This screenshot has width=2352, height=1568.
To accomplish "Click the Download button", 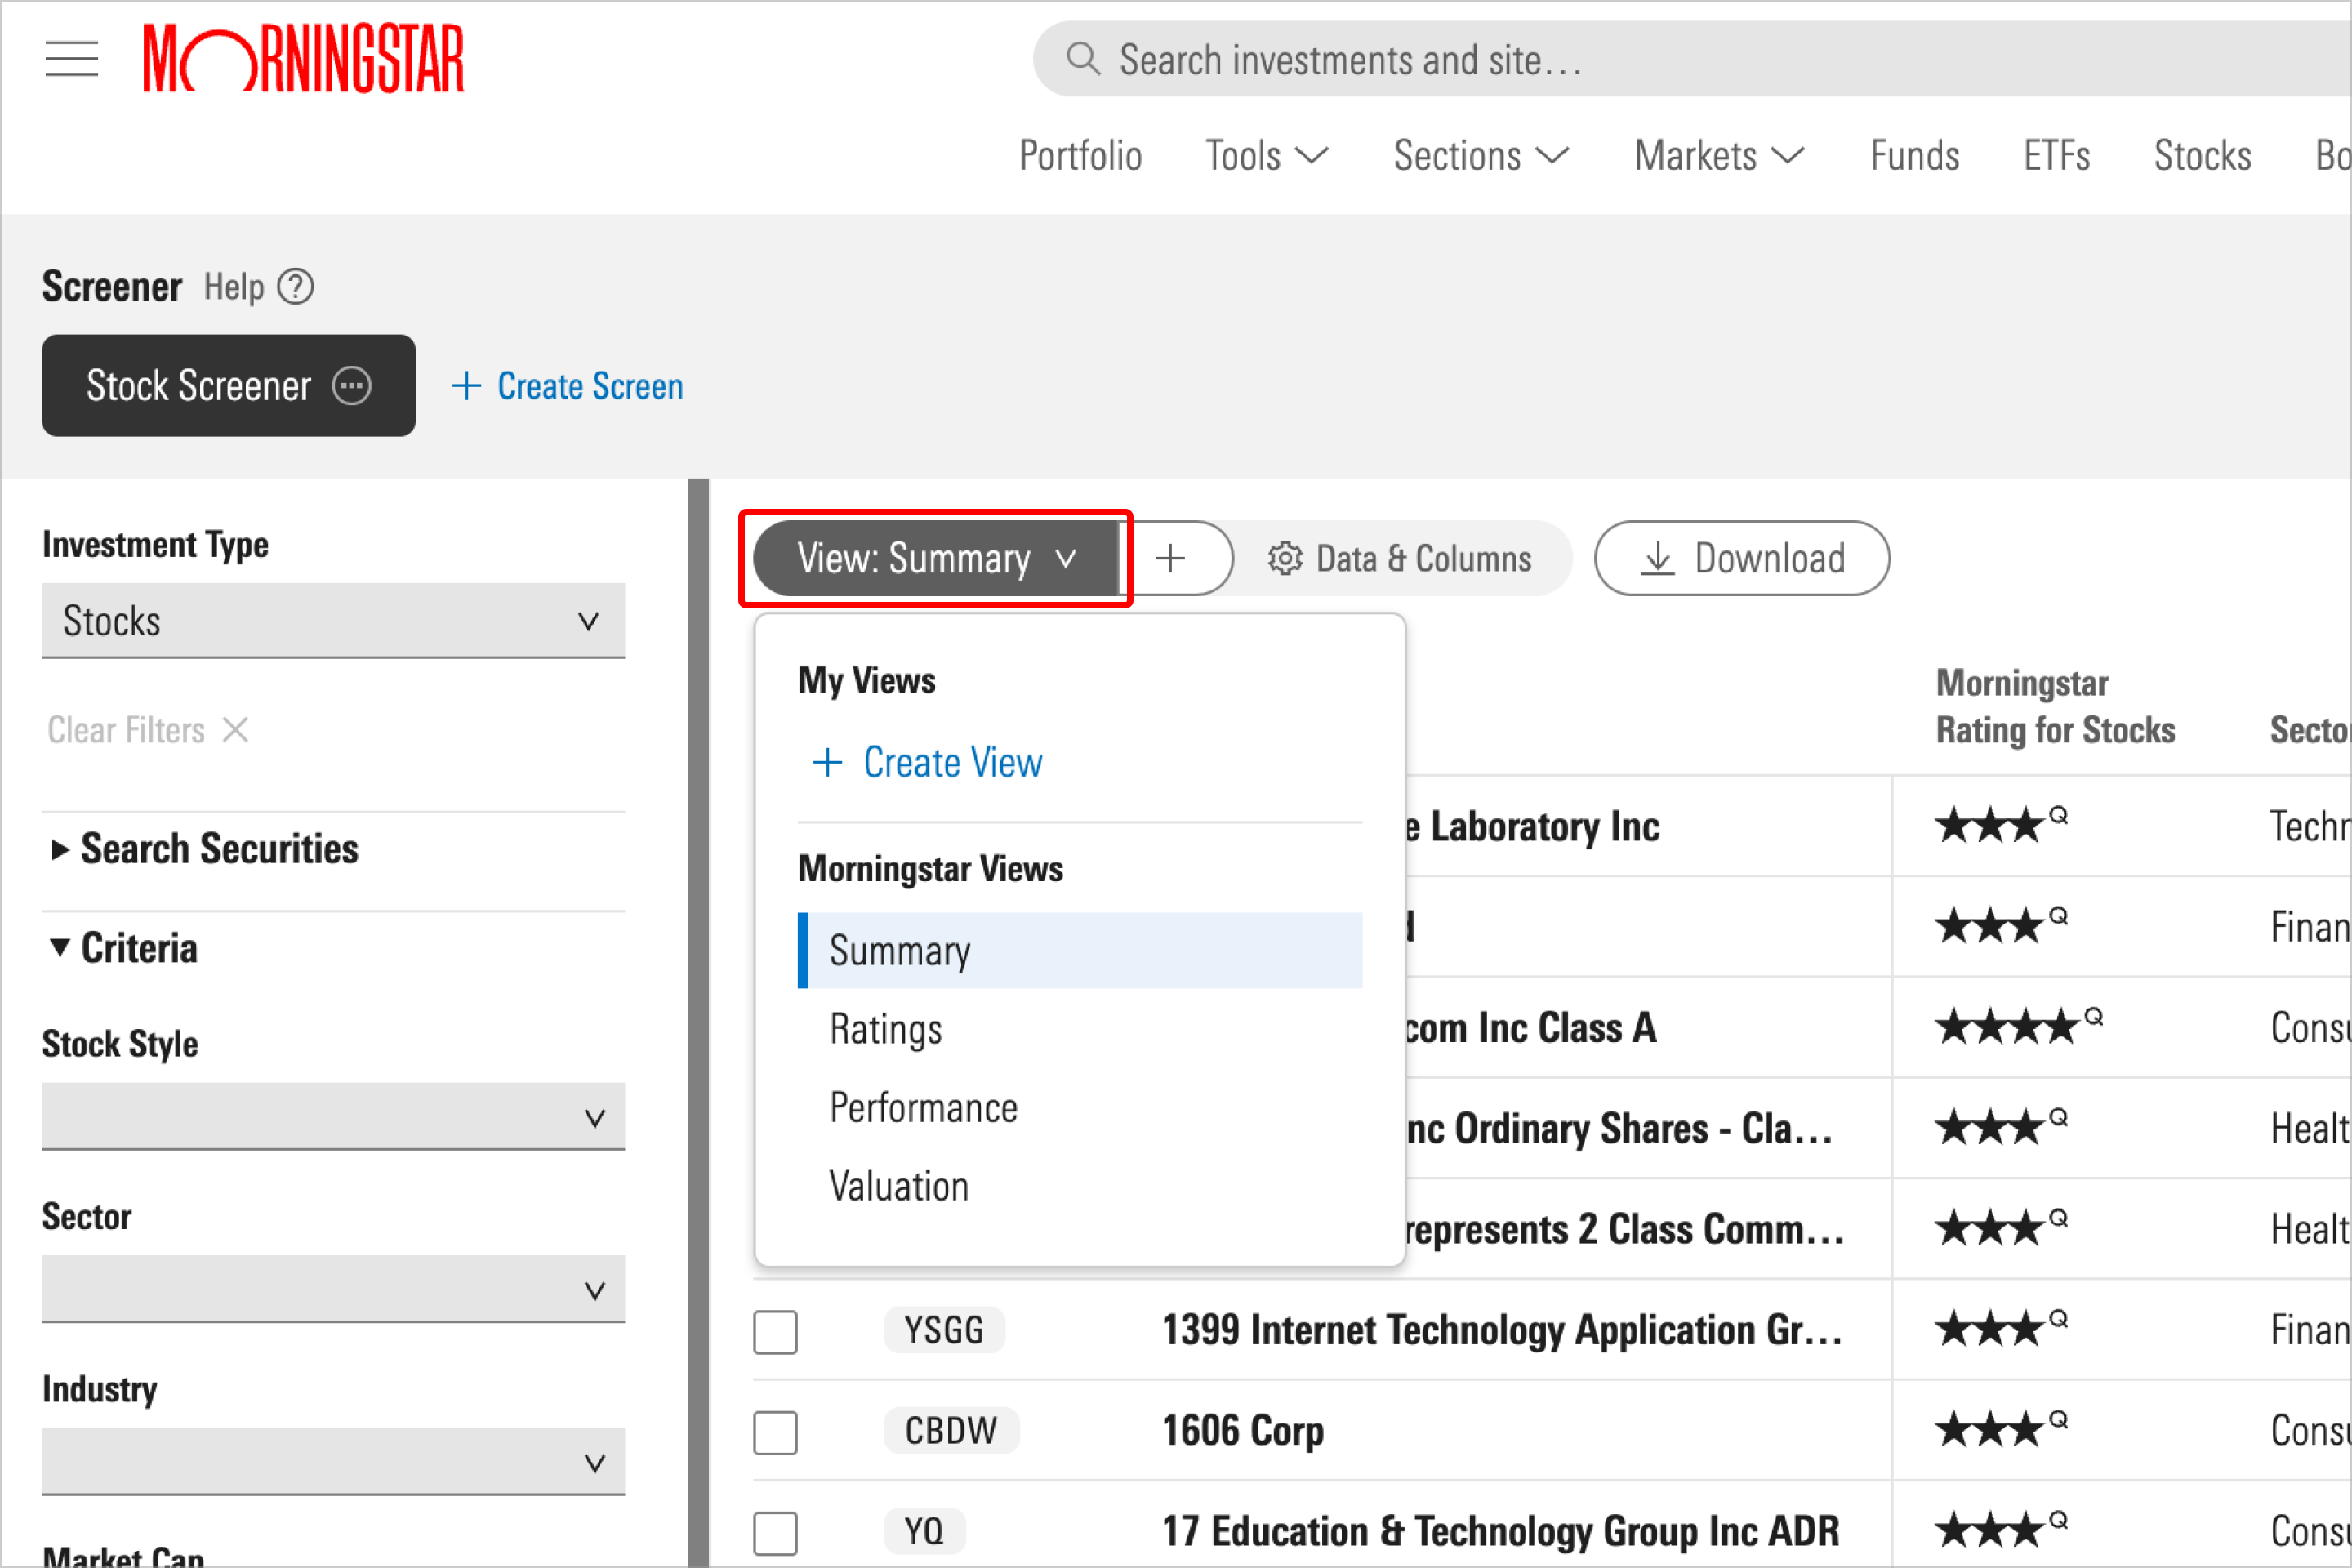I will pos(1742,558).
